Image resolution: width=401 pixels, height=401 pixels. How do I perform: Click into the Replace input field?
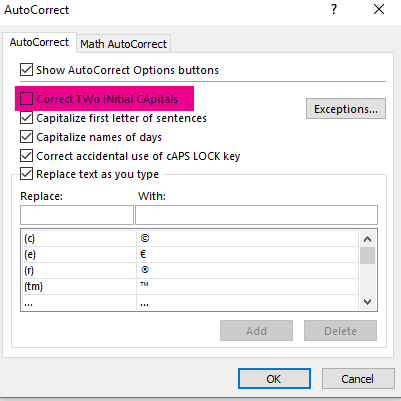77,215
